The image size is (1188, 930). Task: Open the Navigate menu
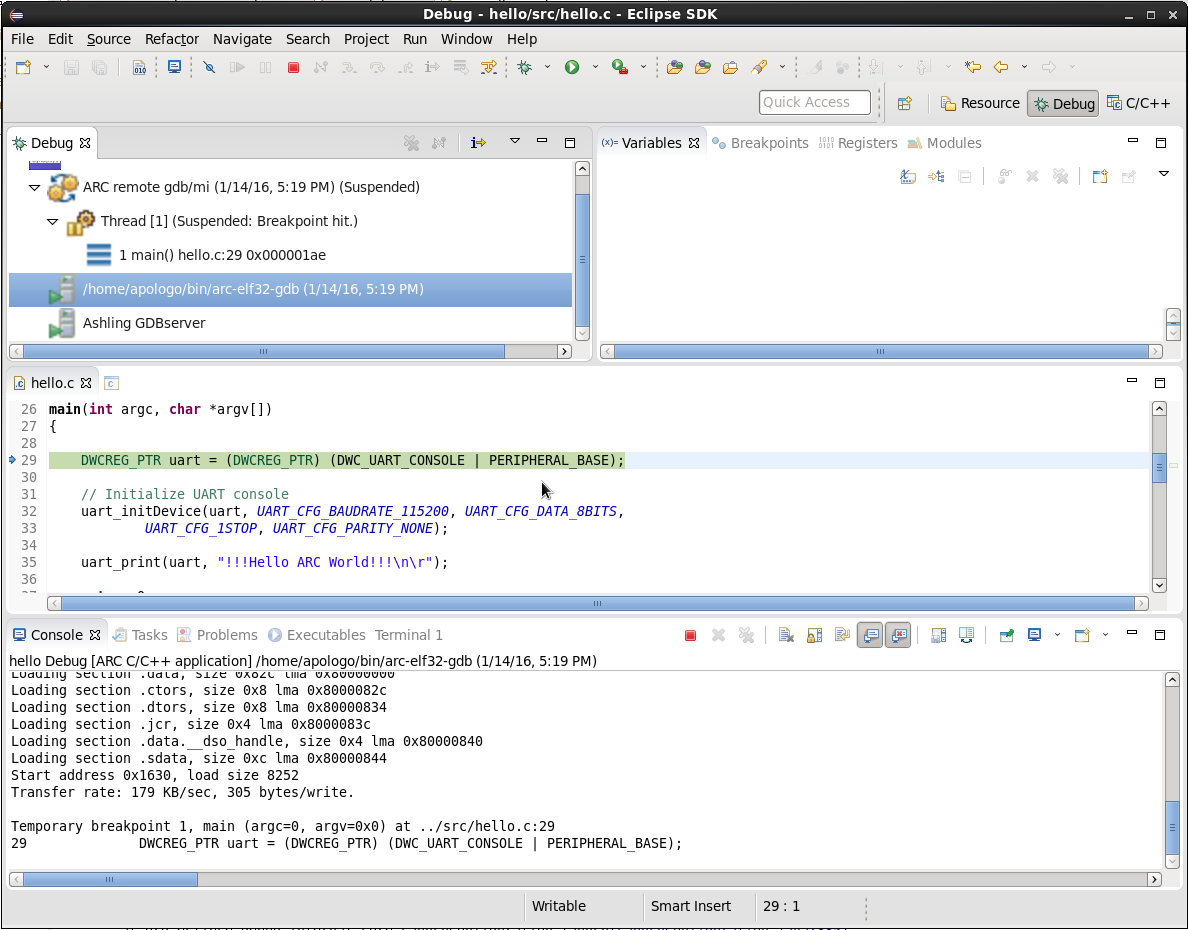point(242,39)
